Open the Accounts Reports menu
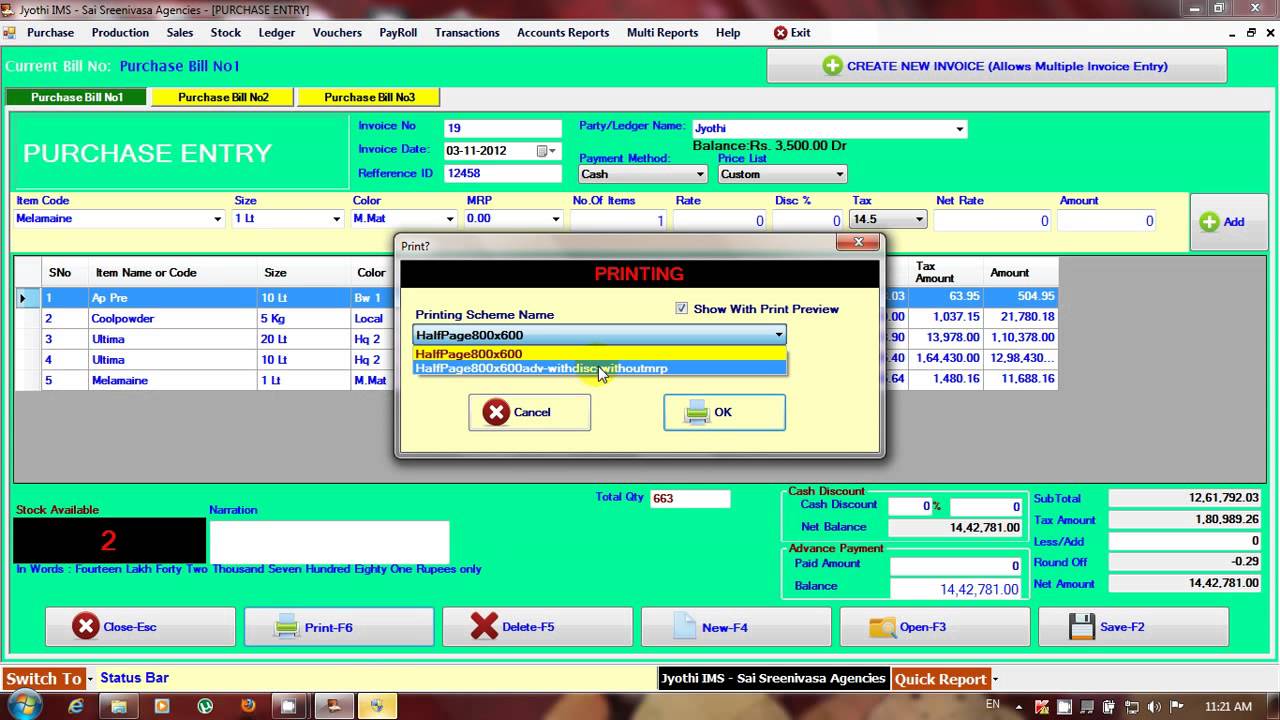The width and height of the screenshot is (1280, 720). pyautogui.click(x=562, y=32)
